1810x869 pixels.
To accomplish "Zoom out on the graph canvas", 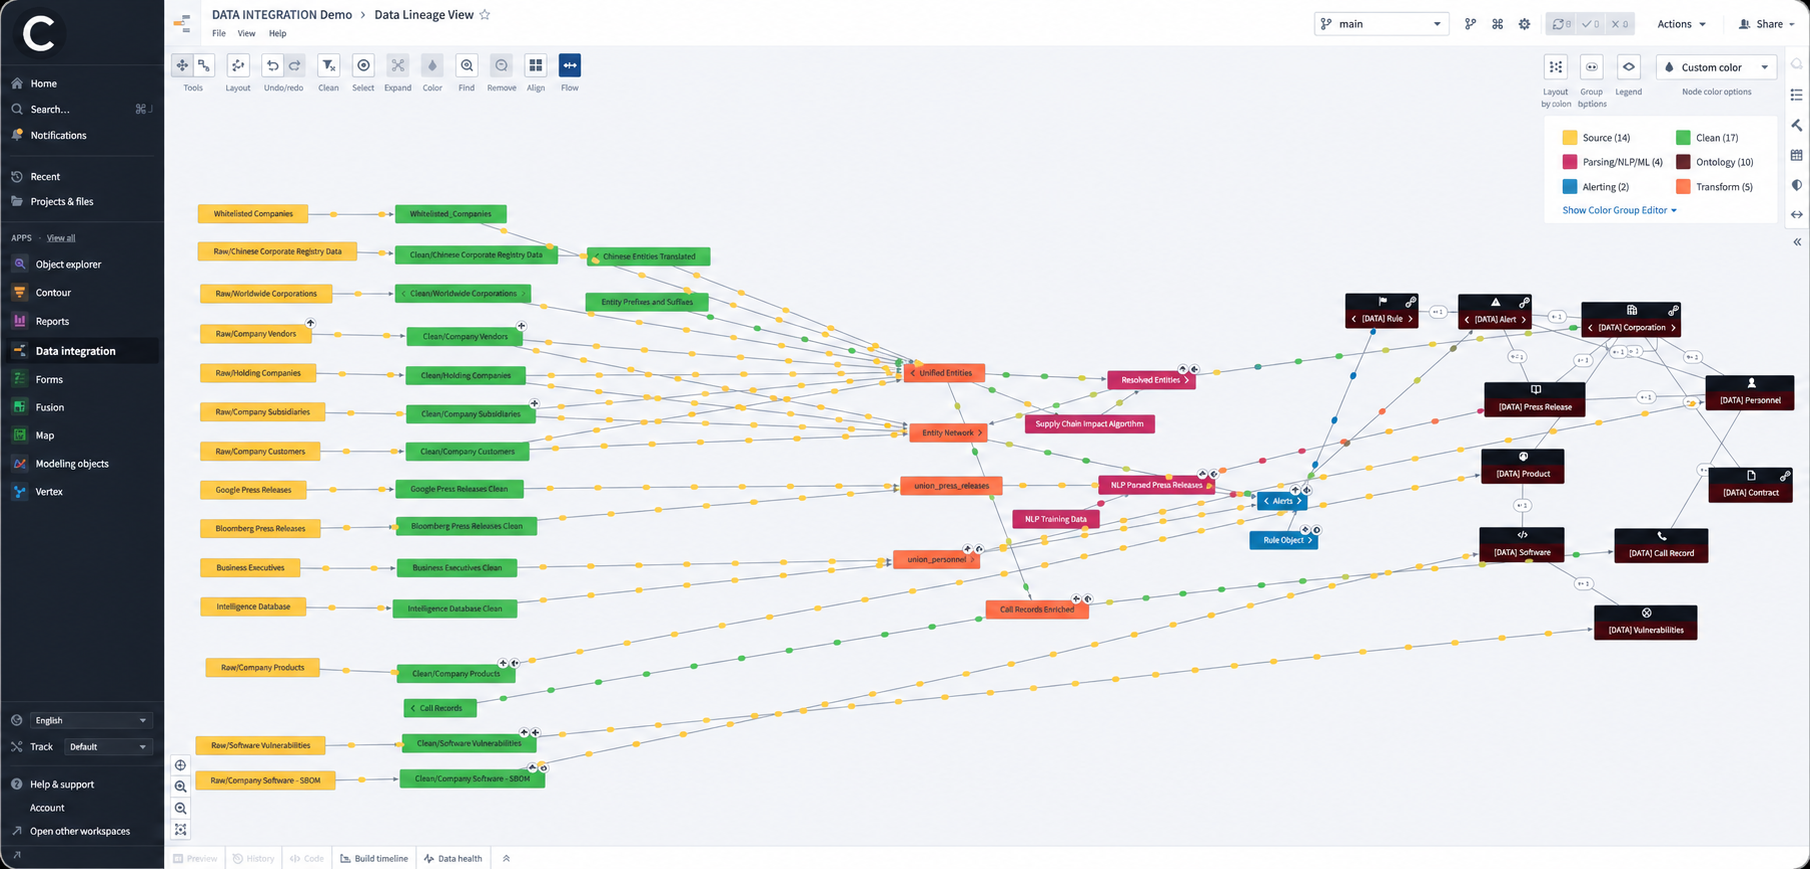I will coord(181,808).
